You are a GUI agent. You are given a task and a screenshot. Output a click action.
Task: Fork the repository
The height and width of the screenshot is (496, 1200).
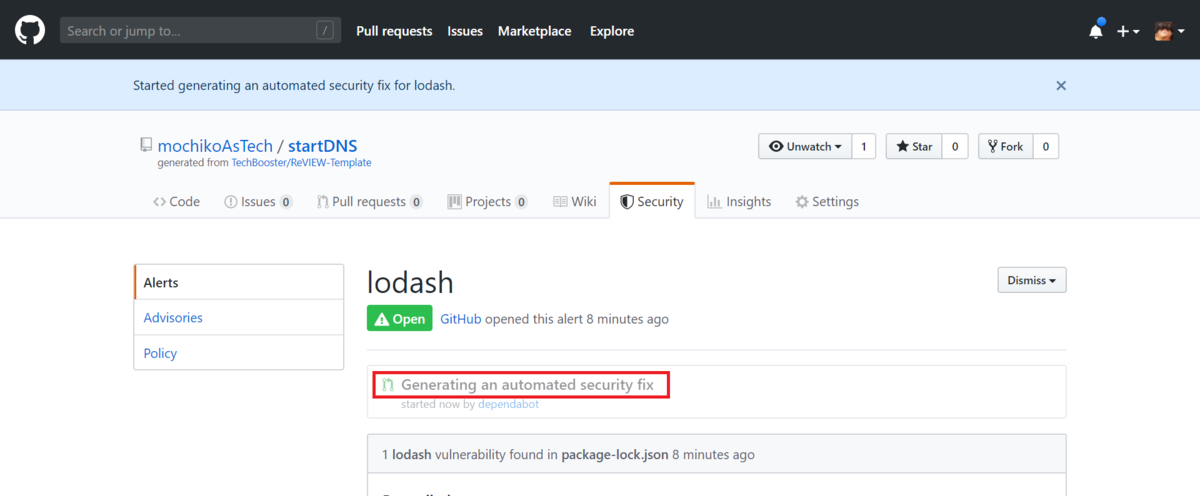point(1005,147)
